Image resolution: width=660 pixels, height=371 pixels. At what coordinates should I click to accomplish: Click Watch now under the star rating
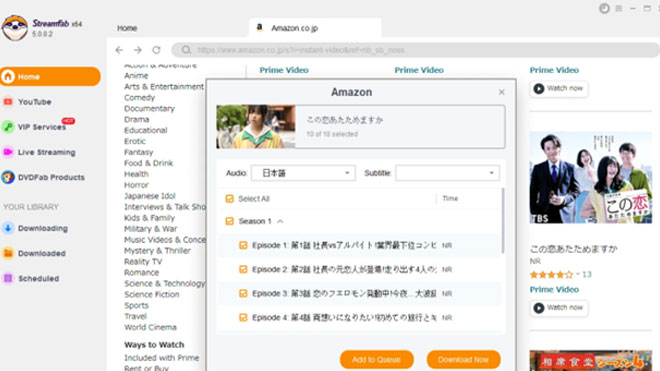point(559,308)
